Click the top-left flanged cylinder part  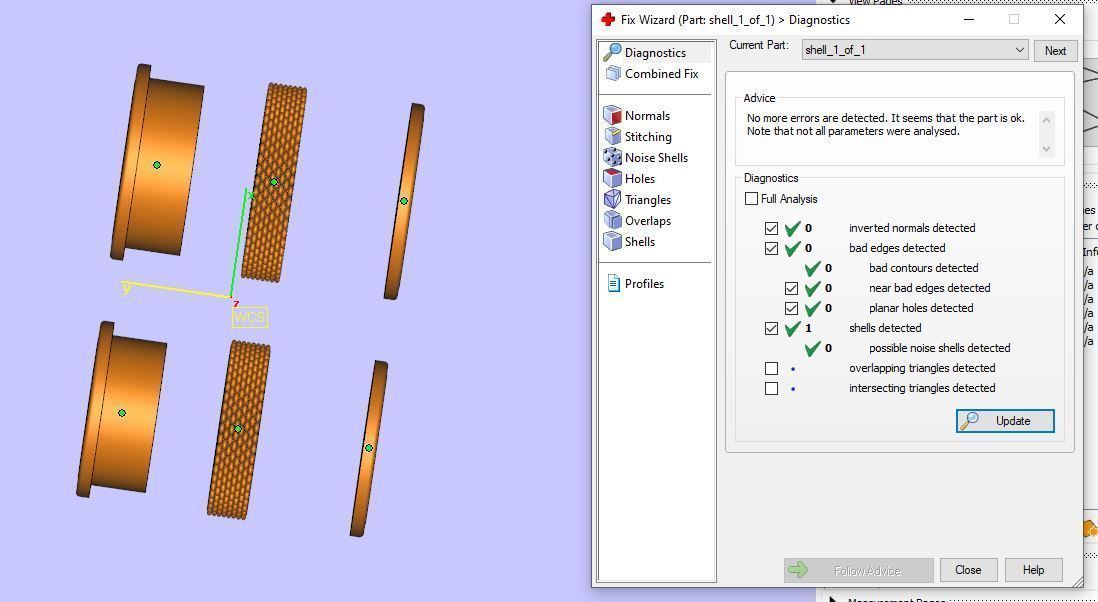tap(157, 162)
